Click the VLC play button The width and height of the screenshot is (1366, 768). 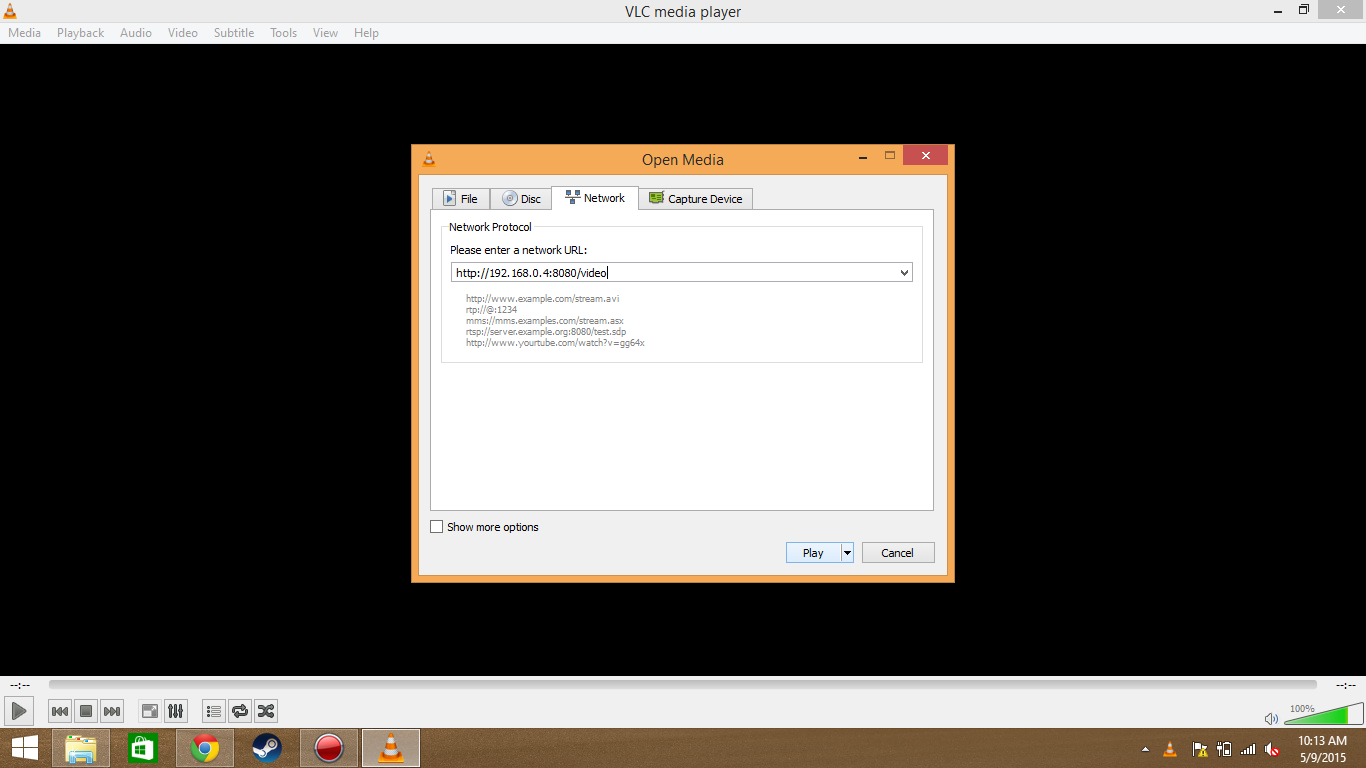19,711
